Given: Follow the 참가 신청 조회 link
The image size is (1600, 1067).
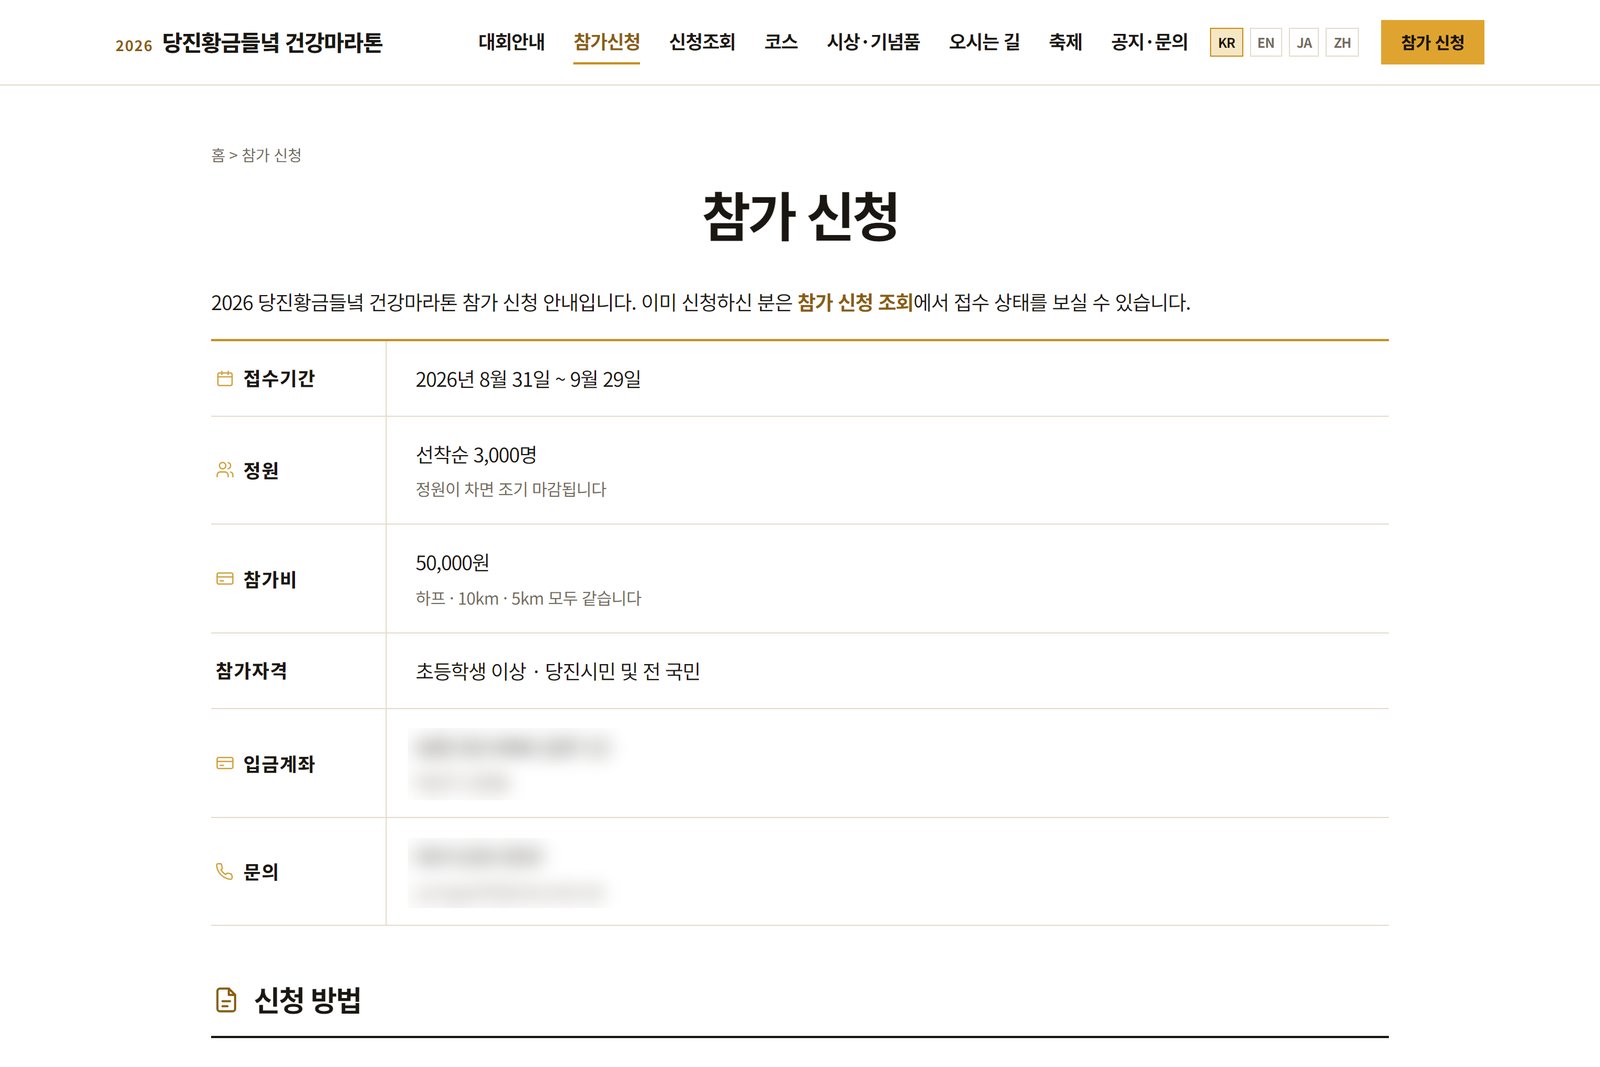Looking at the screenshot, I should pos(855,302).
